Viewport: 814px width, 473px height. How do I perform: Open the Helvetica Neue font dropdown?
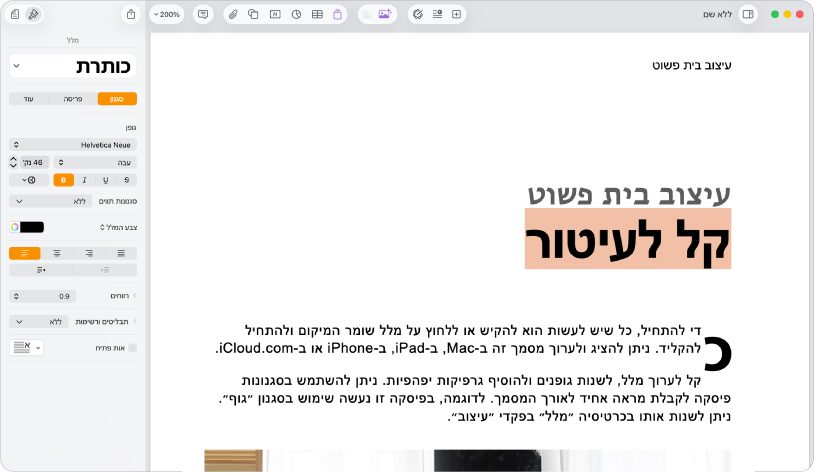(x=73, y=145)
